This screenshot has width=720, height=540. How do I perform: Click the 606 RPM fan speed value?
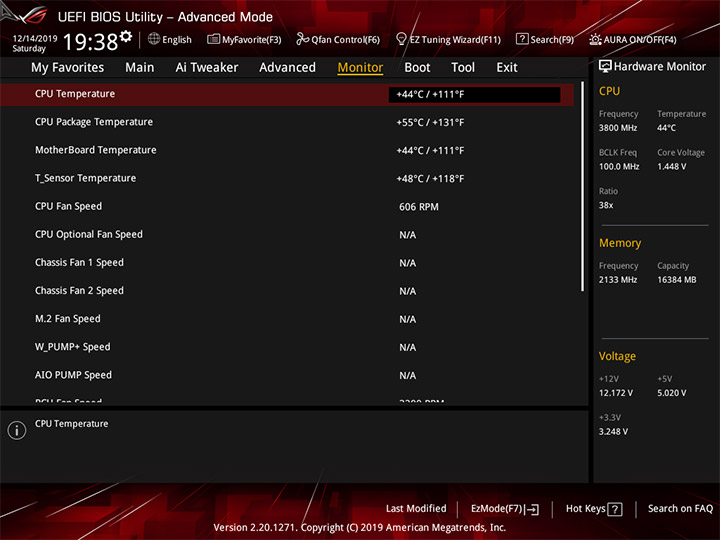point(419,207)
